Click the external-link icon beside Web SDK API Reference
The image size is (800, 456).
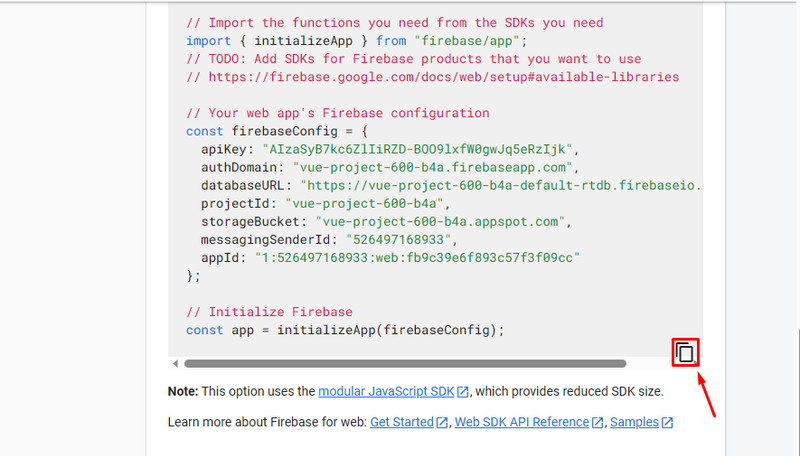(x=597, y=422)
